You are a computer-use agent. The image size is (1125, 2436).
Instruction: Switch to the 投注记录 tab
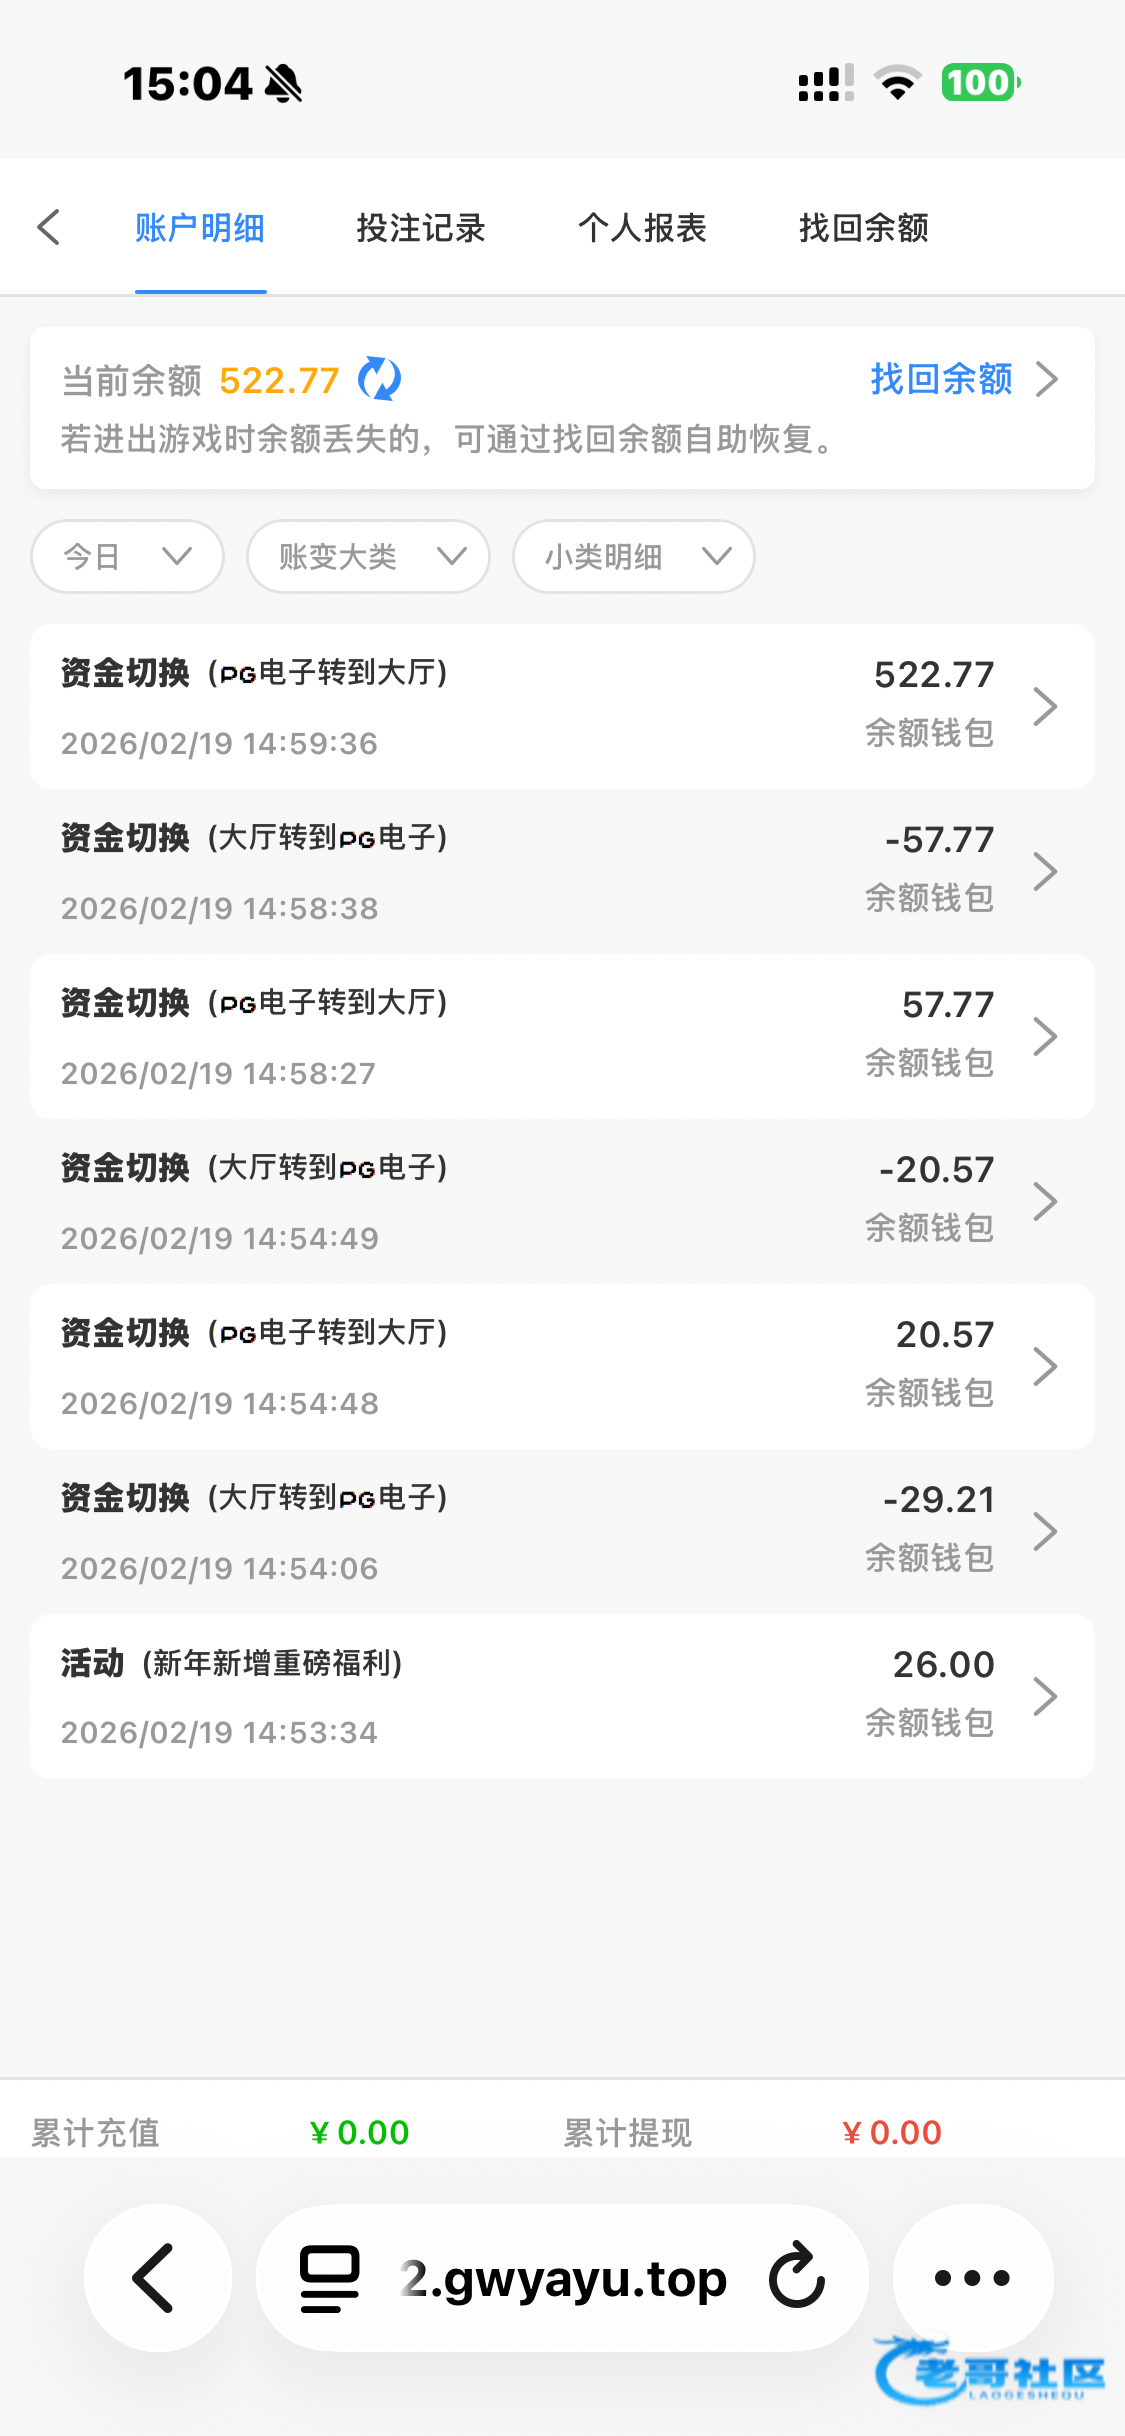[421, 228]
